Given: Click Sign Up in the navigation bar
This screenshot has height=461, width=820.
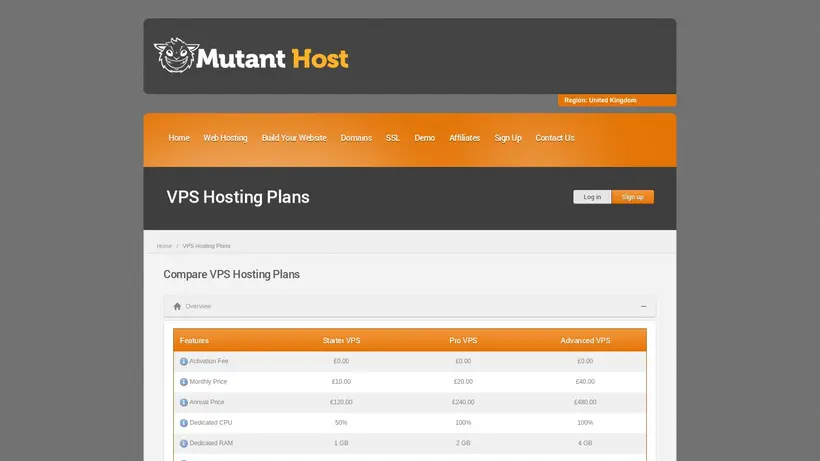Looking at the screenshot, I should click(508, 138).
